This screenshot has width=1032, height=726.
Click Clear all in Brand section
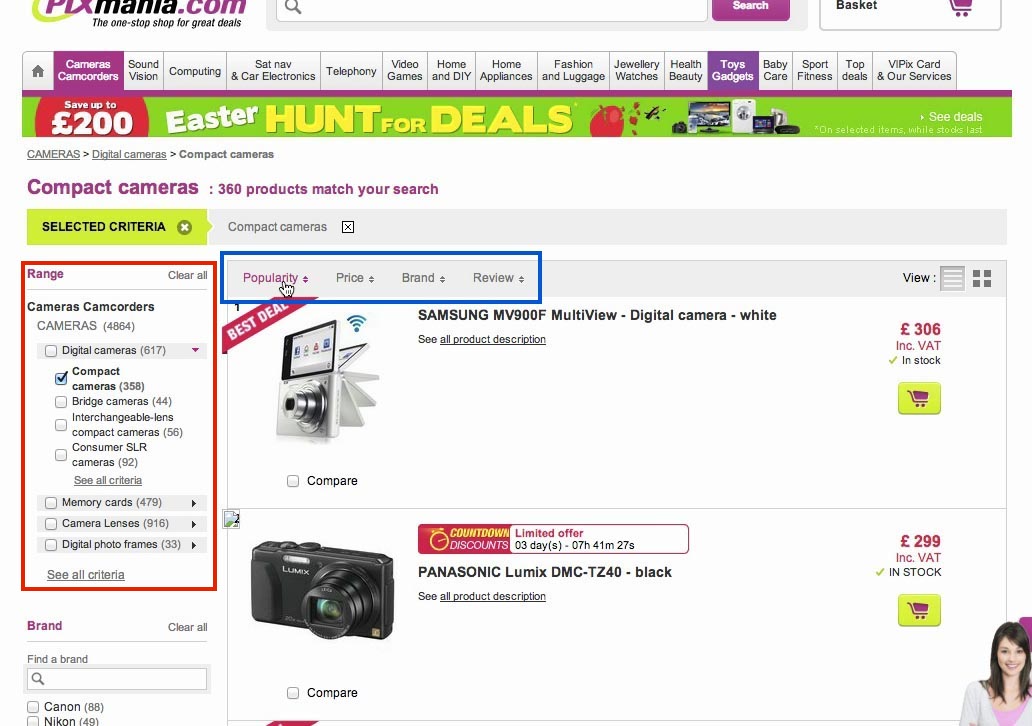[188, 627]
